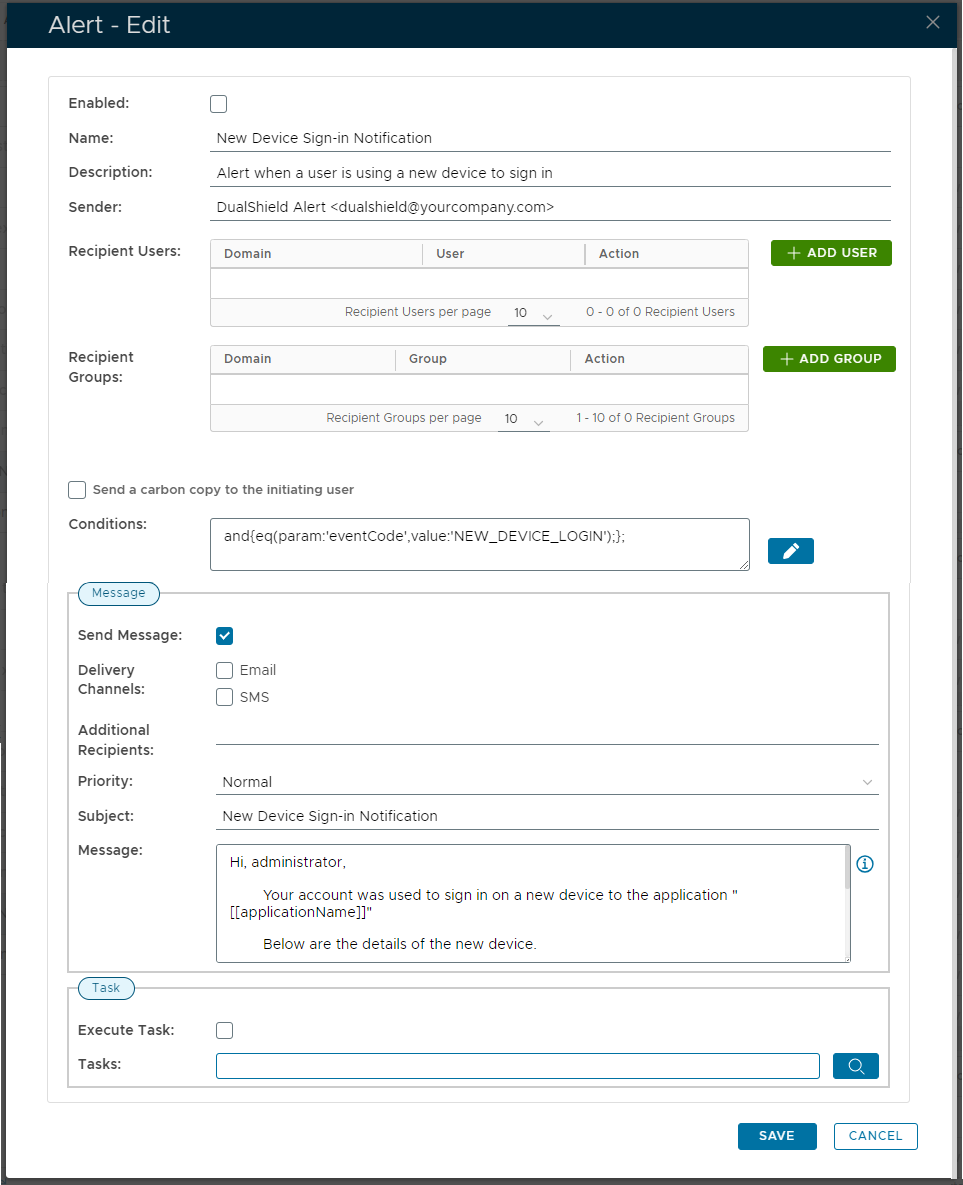This screenshot has height=1185, width=963.
Task: Click into the Subject field
Action: [547, 816]
